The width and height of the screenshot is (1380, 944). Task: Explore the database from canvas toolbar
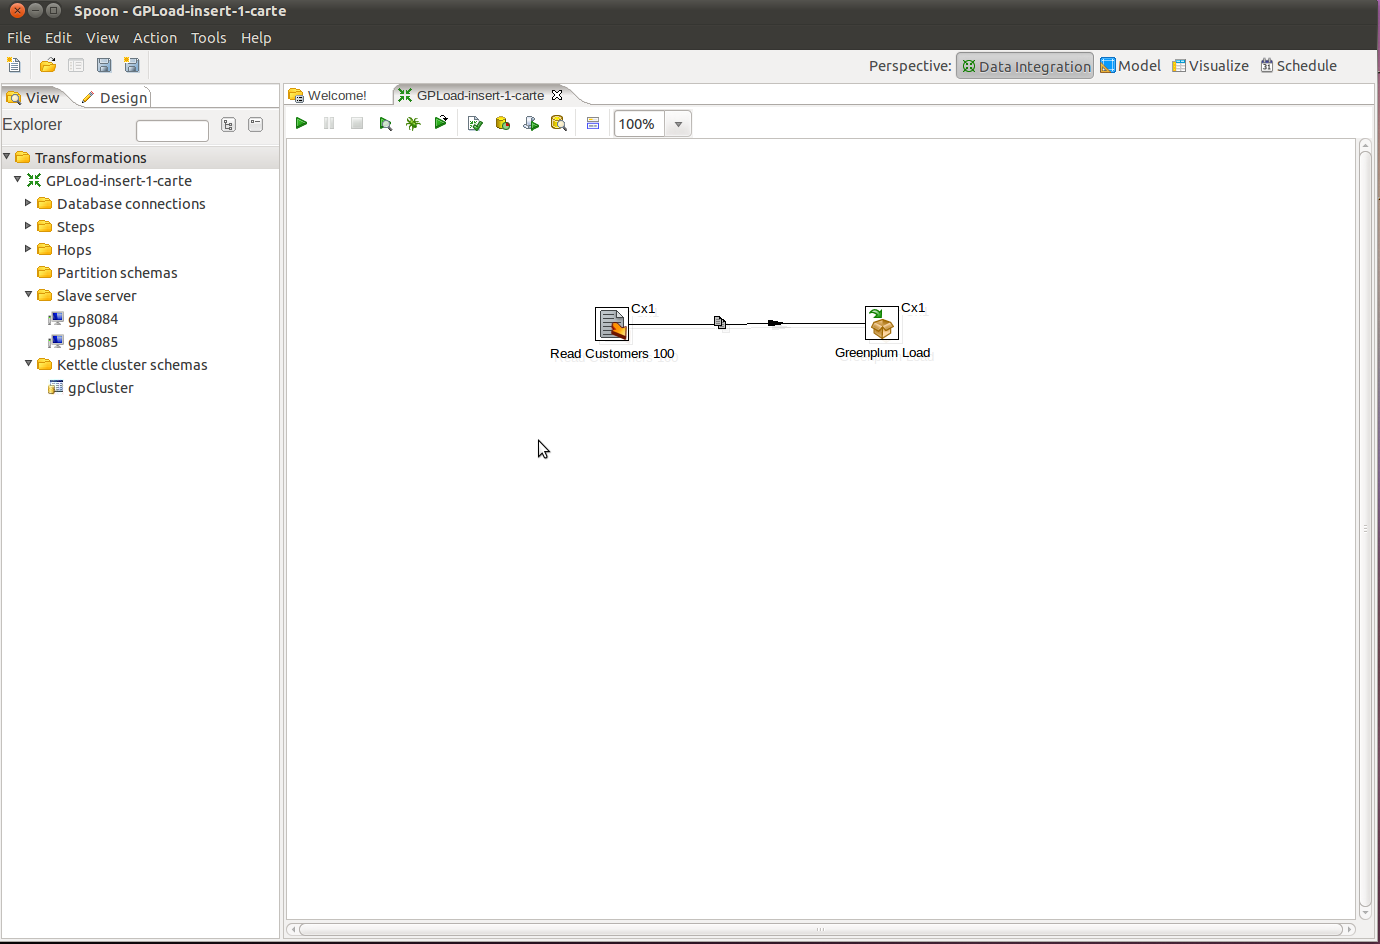point(559,123)
